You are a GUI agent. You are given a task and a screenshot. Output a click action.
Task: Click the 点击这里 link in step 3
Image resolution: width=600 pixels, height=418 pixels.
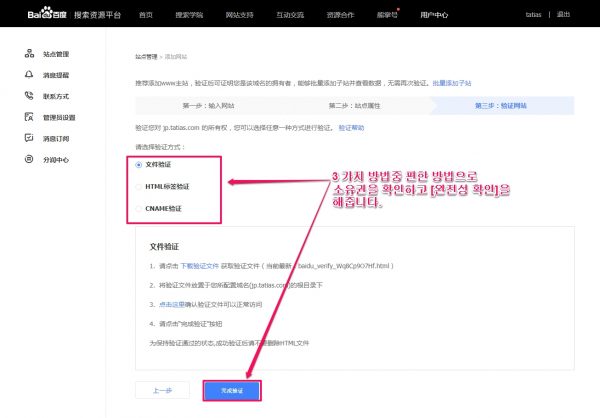[172, 304]
